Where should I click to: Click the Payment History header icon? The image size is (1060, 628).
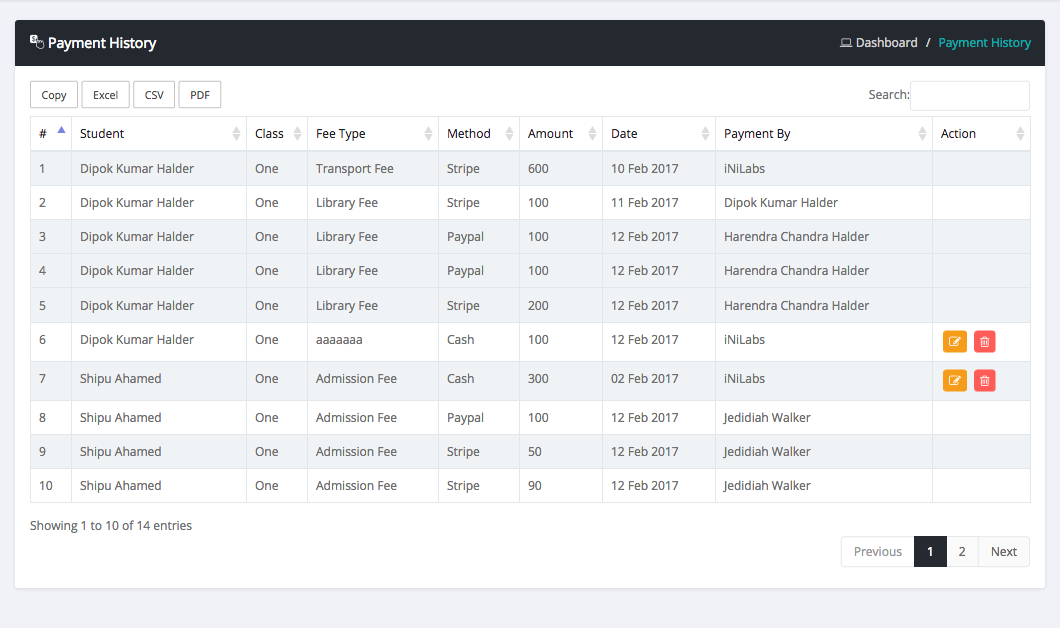coord(37,42)
